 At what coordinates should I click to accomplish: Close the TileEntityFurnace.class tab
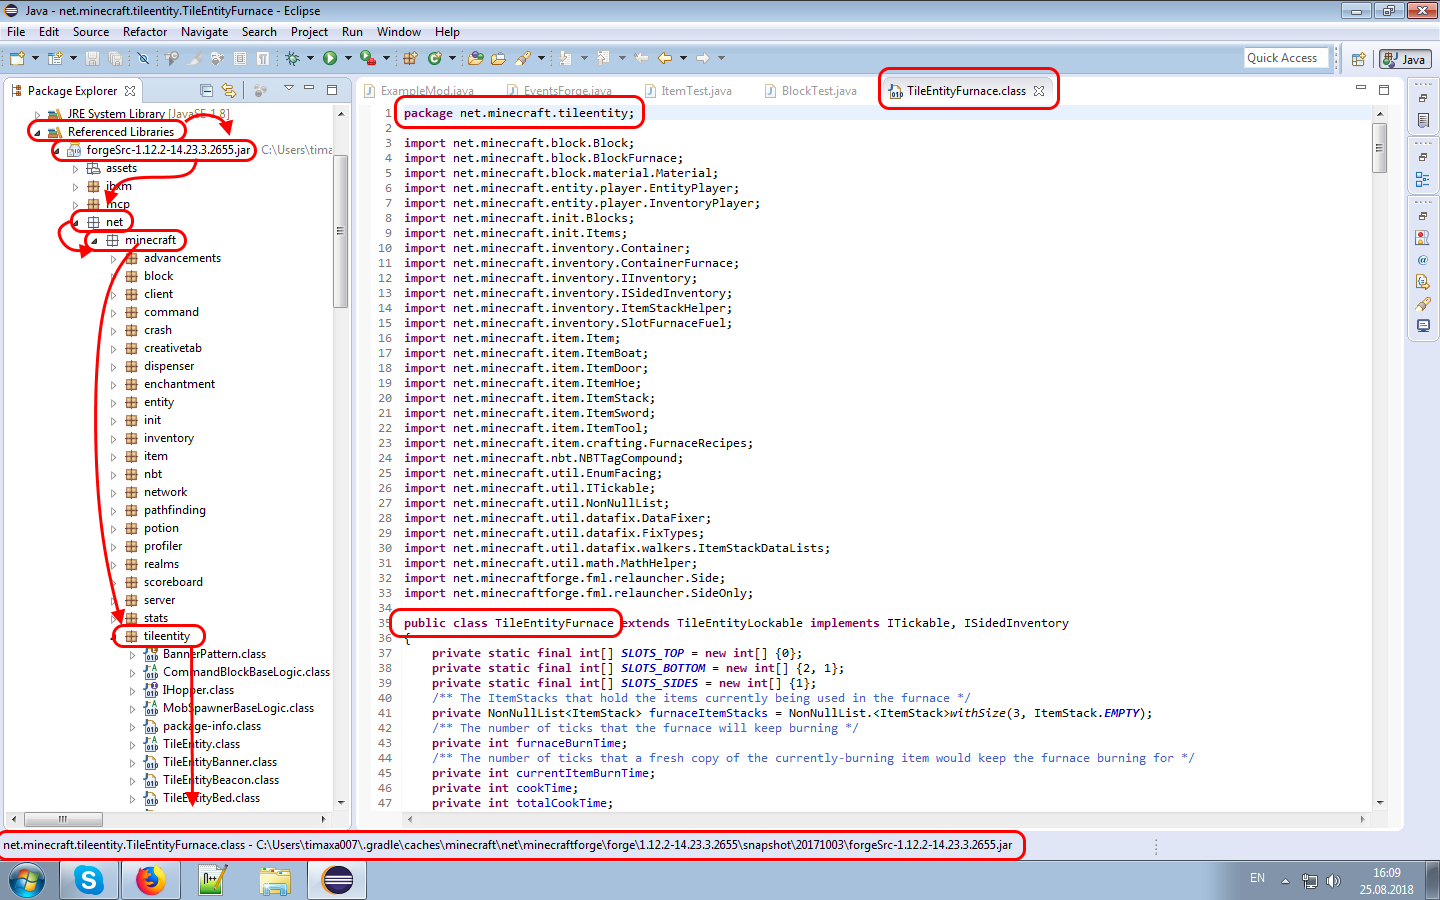[1039, 91]
